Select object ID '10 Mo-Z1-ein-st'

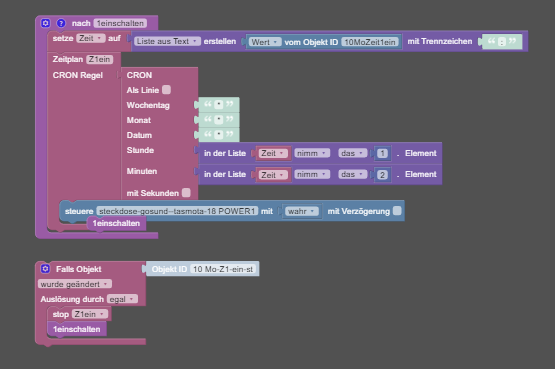pos(223,269)
